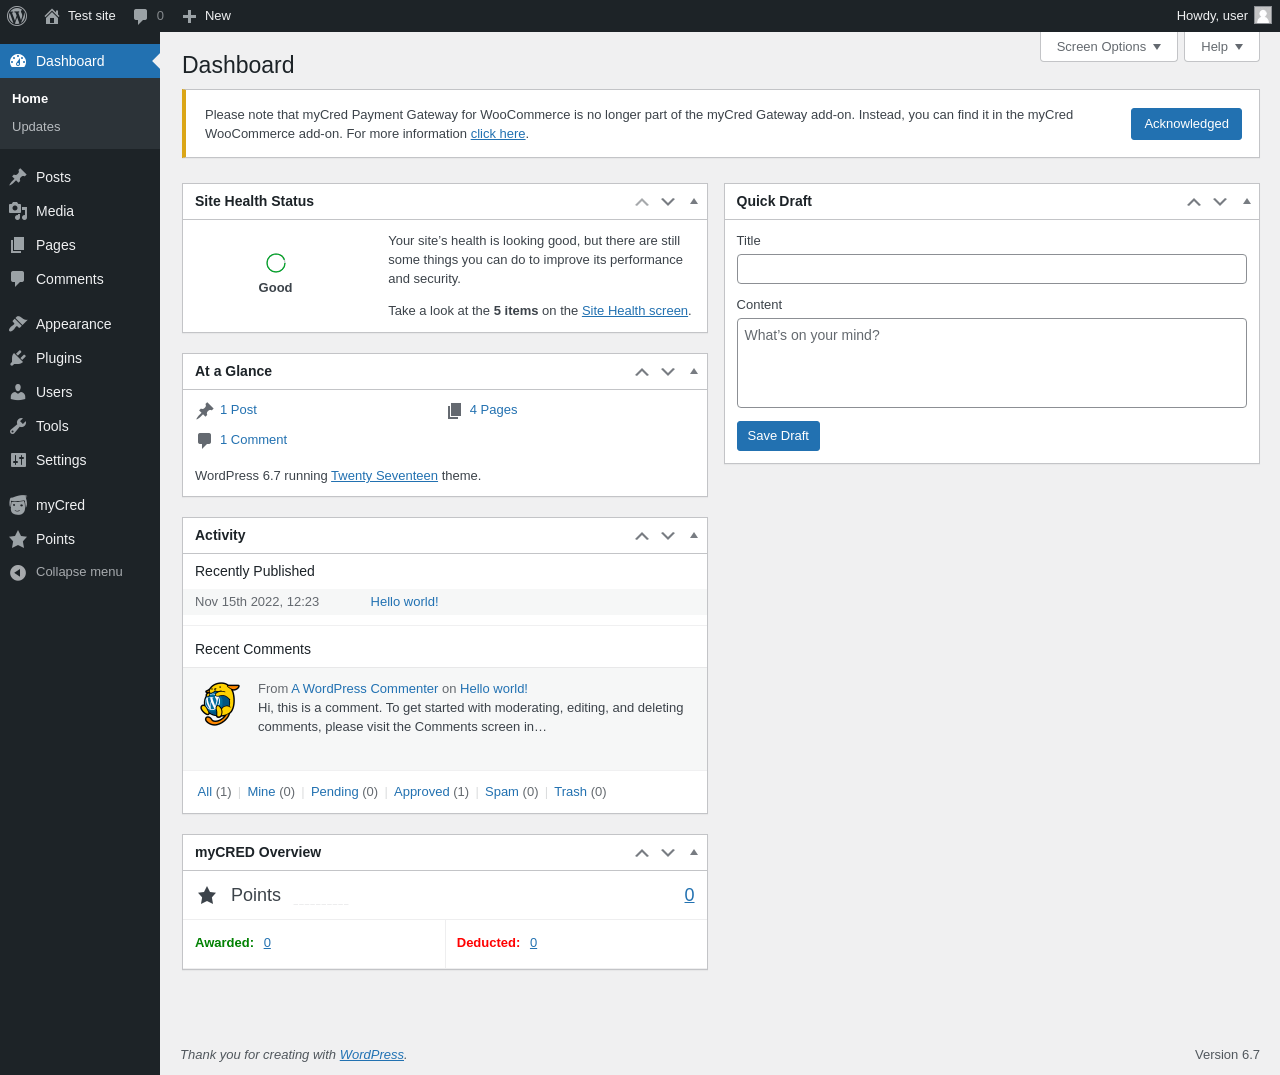Collapse the Activity panel

click(x=694, y=535)
